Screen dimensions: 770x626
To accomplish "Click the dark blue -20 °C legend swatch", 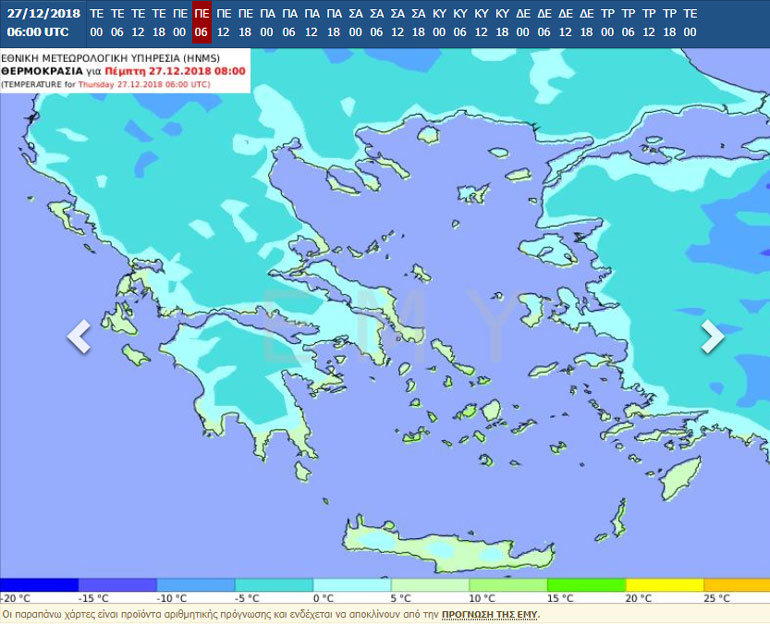I will click(39, 585).
